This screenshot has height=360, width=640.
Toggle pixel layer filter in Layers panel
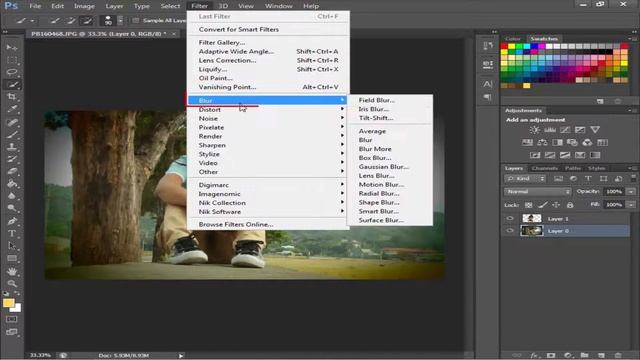click(x=558, y=178)
